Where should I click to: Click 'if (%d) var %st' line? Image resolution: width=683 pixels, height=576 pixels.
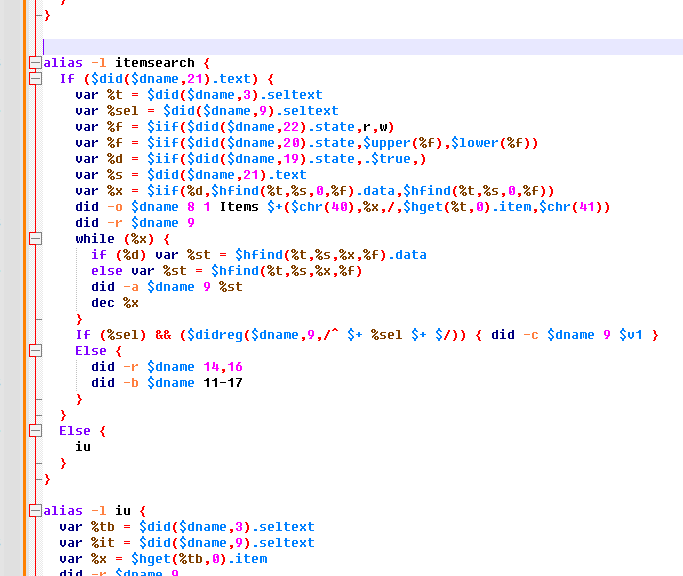click(259, 255)
